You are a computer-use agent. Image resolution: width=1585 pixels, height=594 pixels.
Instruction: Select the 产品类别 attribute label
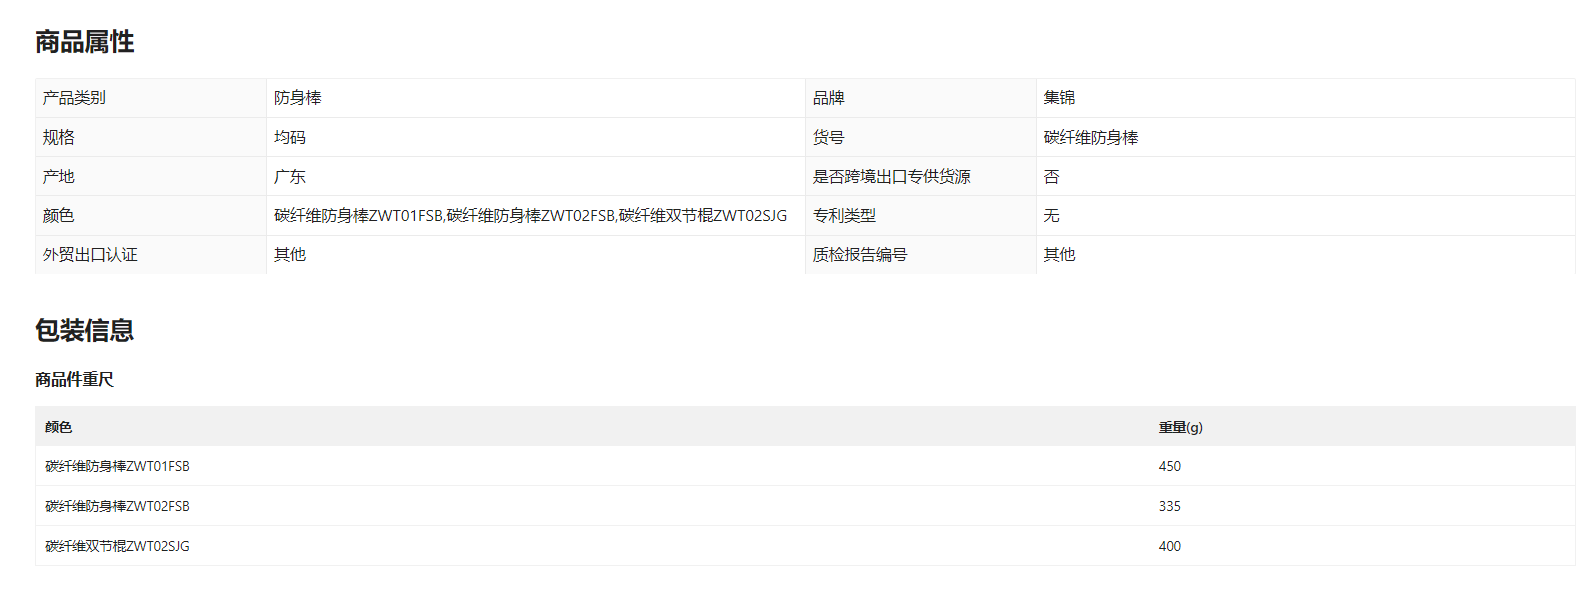point(74,98)
